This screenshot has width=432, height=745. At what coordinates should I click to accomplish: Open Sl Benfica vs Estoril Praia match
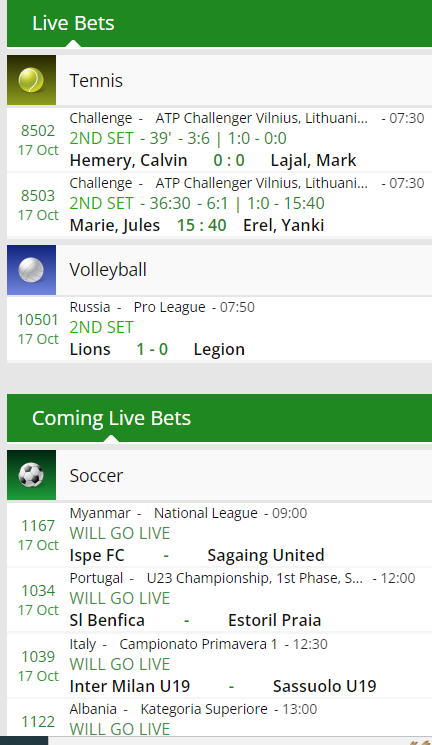[x=220, y=600]
